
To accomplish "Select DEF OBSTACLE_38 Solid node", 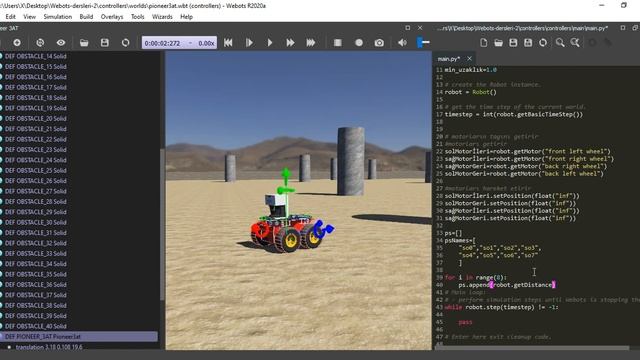I will [36, 305].
